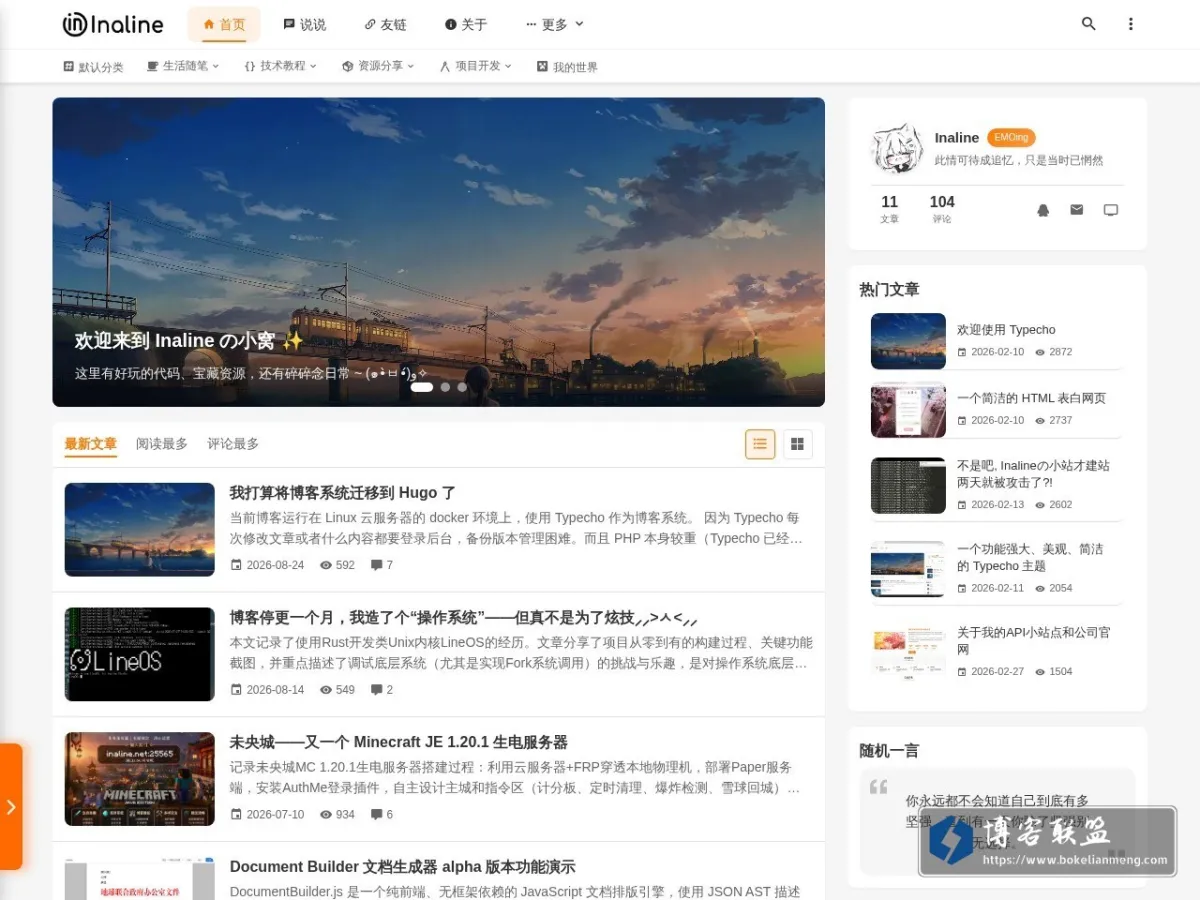Click the 104 评论 count
The image size is (1200, 900).
pos(942,209)
